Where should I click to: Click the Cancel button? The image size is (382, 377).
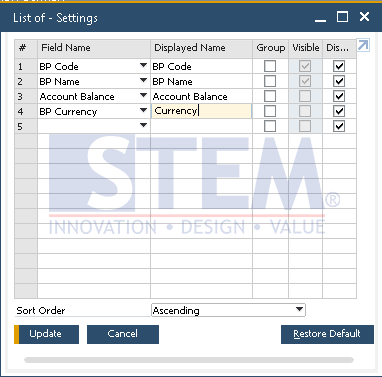click(x=123, y=334)
